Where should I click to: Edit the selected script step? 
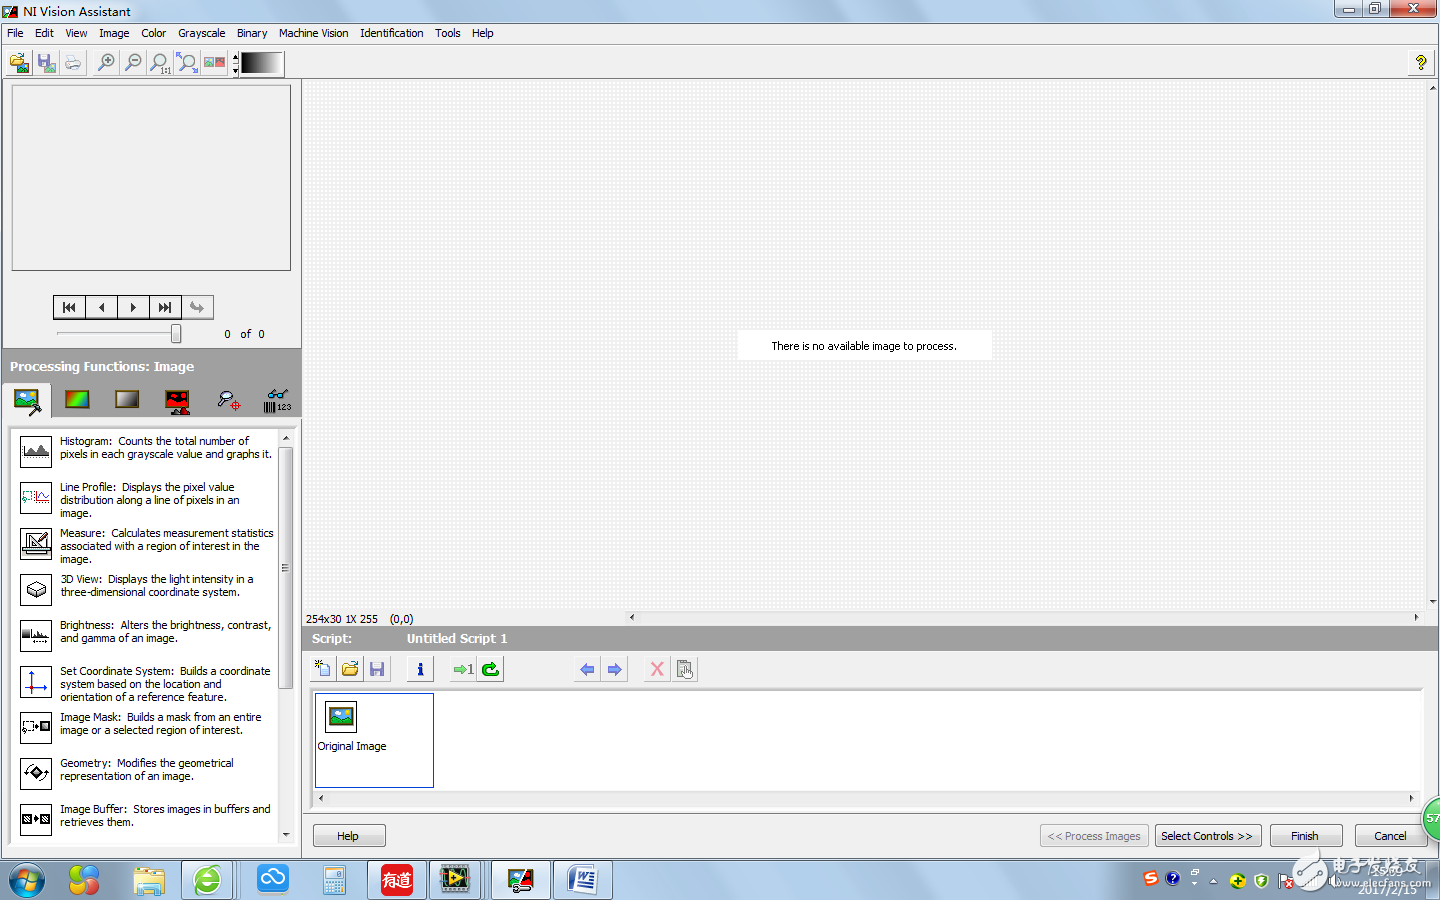[685, 669]
